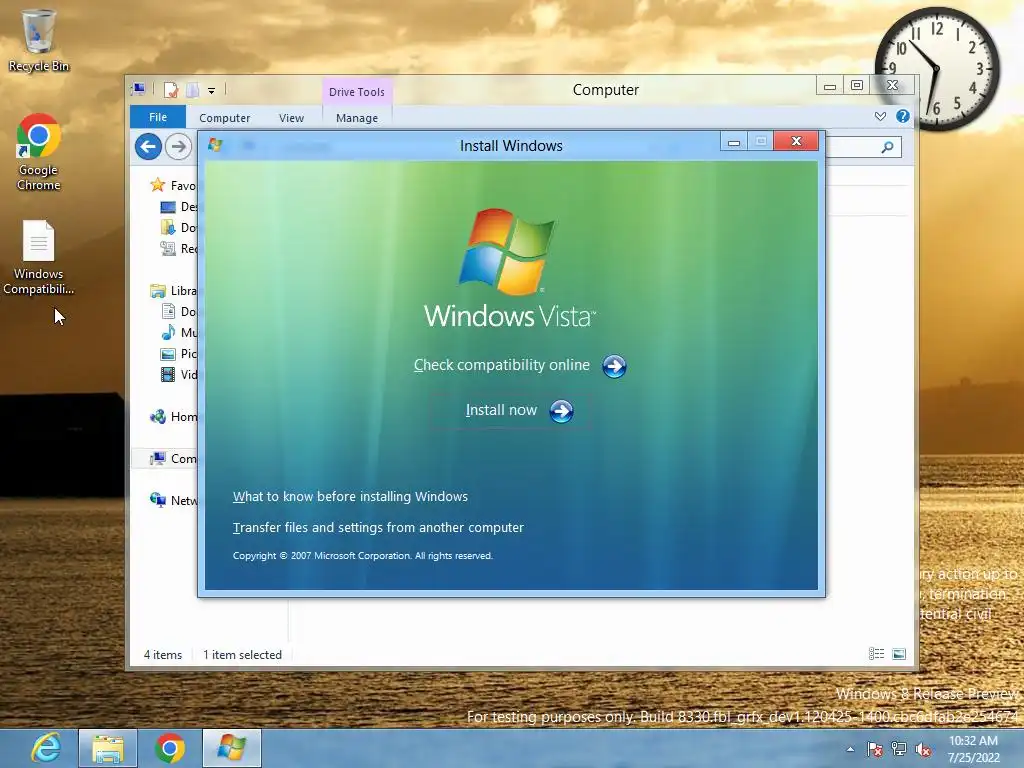
Task: Open What to know before installing Windows
Action: coord(350,496)
